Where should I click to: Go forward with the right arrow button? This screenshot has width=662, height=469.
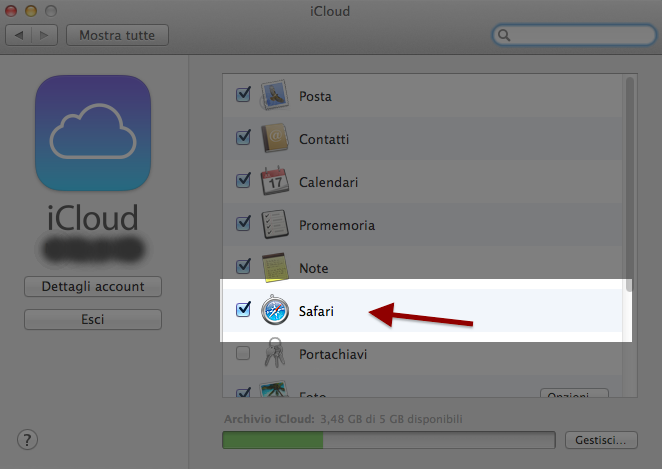[x=44, y=35]
